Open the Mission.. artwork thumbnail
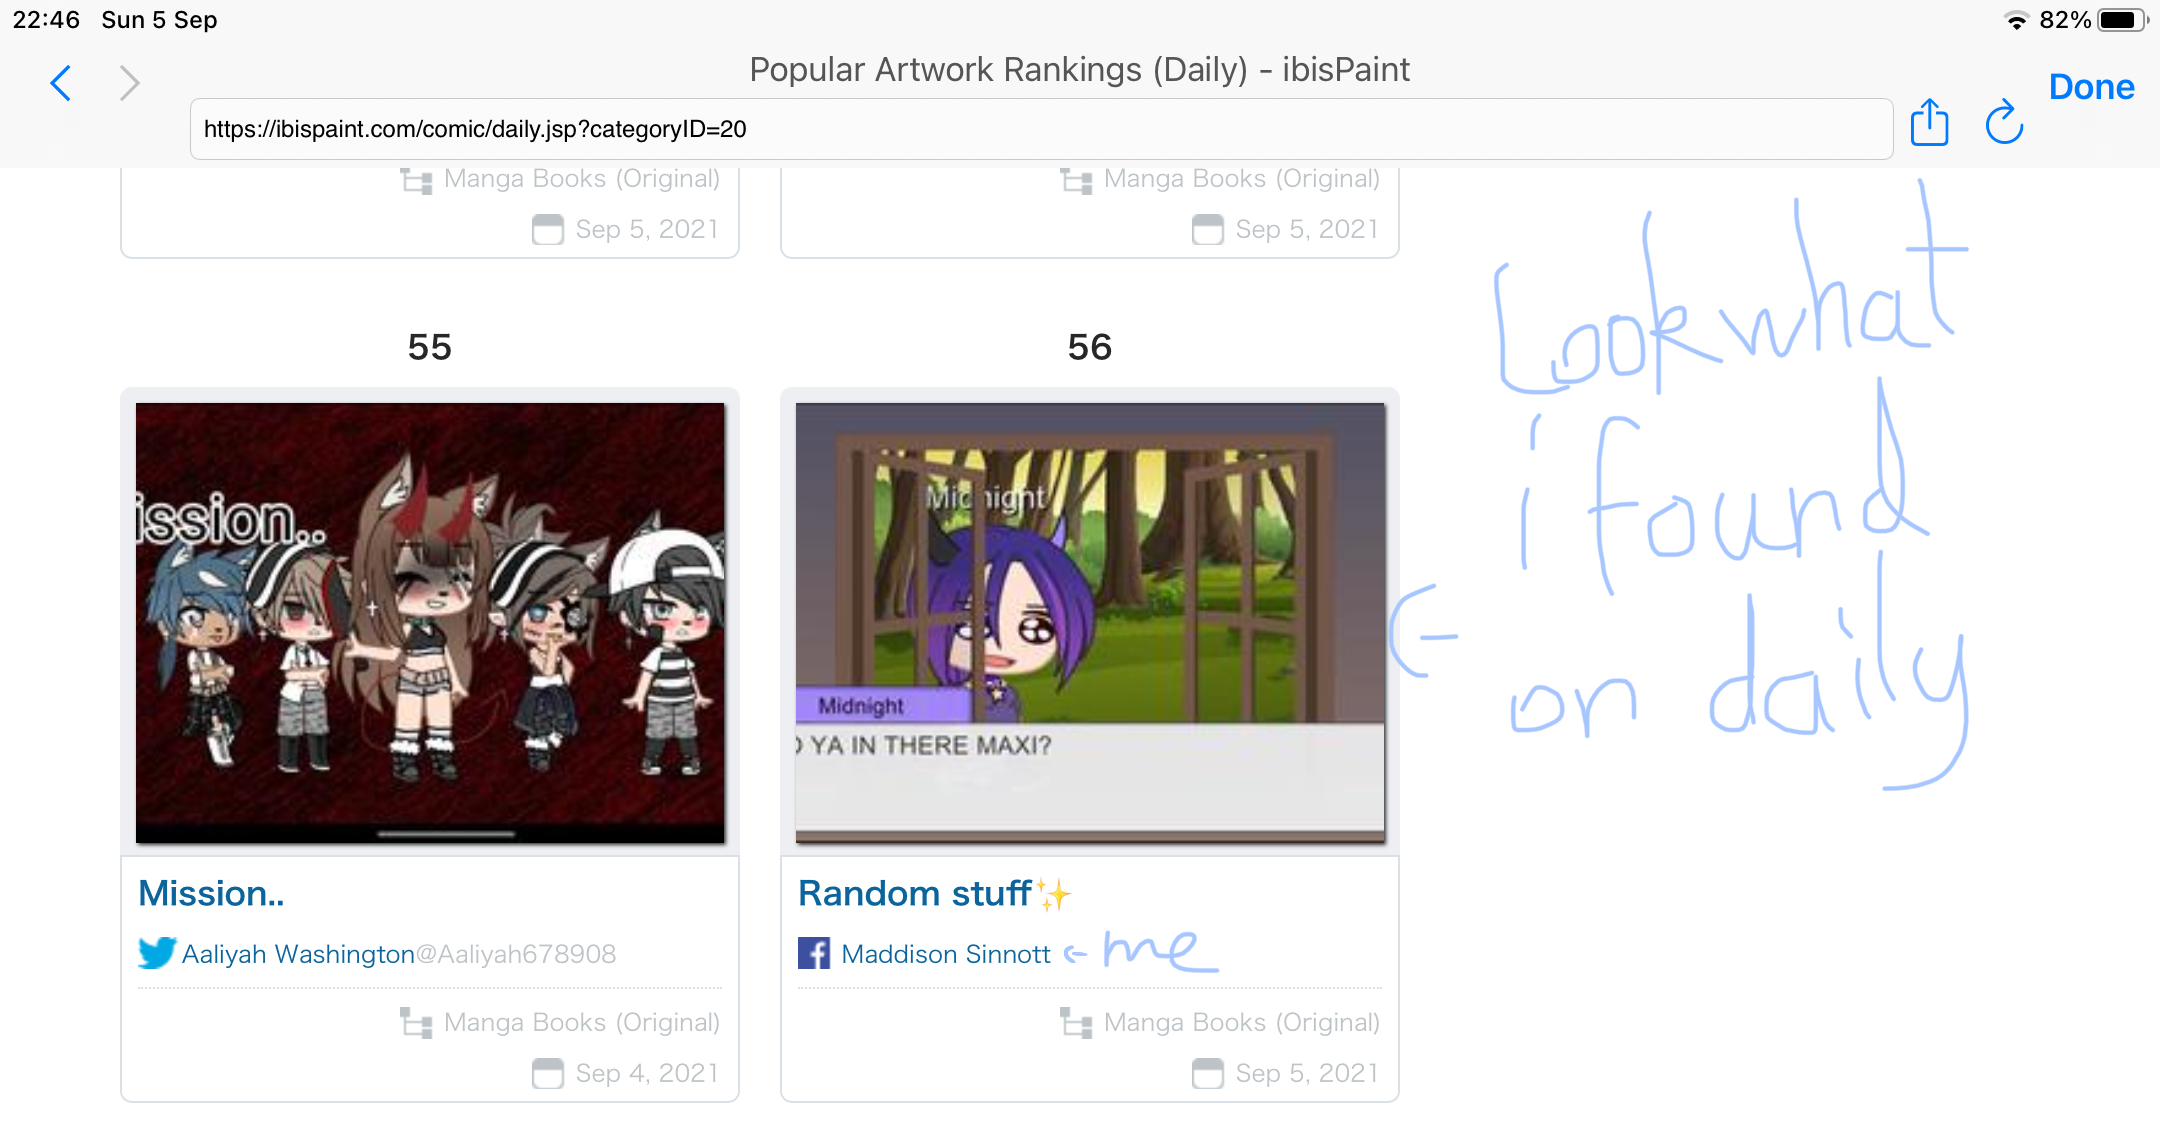This screenshot has height=1126, width=2160. click(x=430, y=623)
